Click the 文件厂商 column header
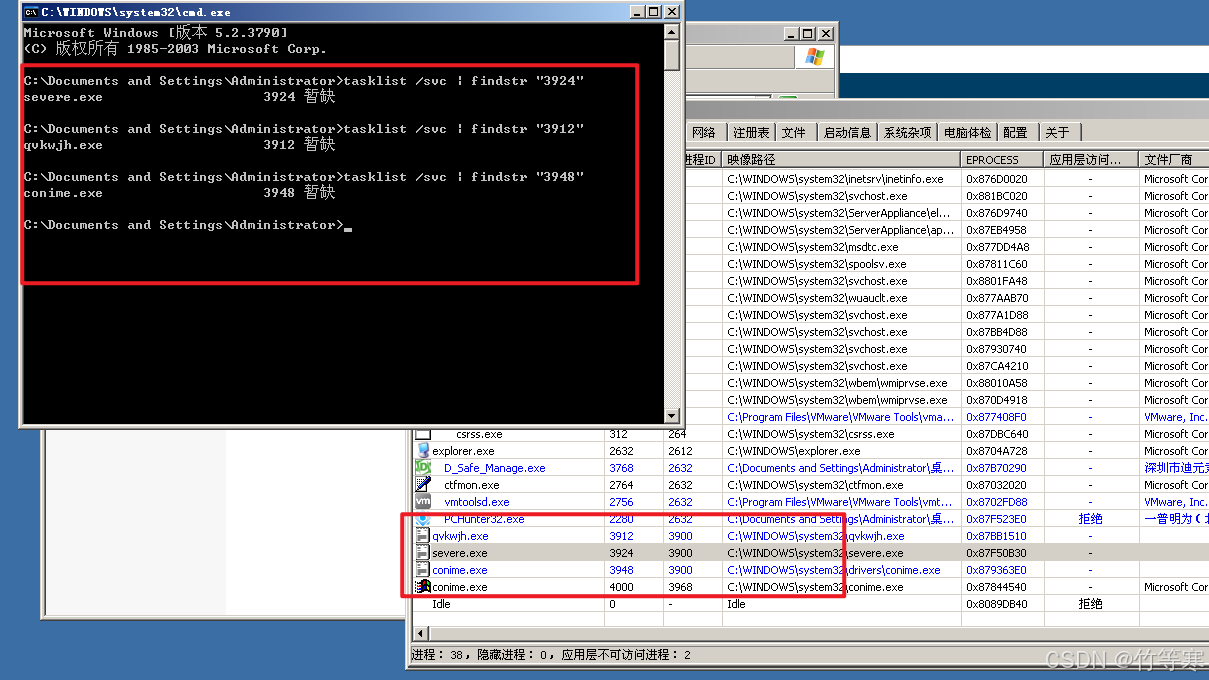Screen dimensions: 1209x680 [x=1170, y=160]
